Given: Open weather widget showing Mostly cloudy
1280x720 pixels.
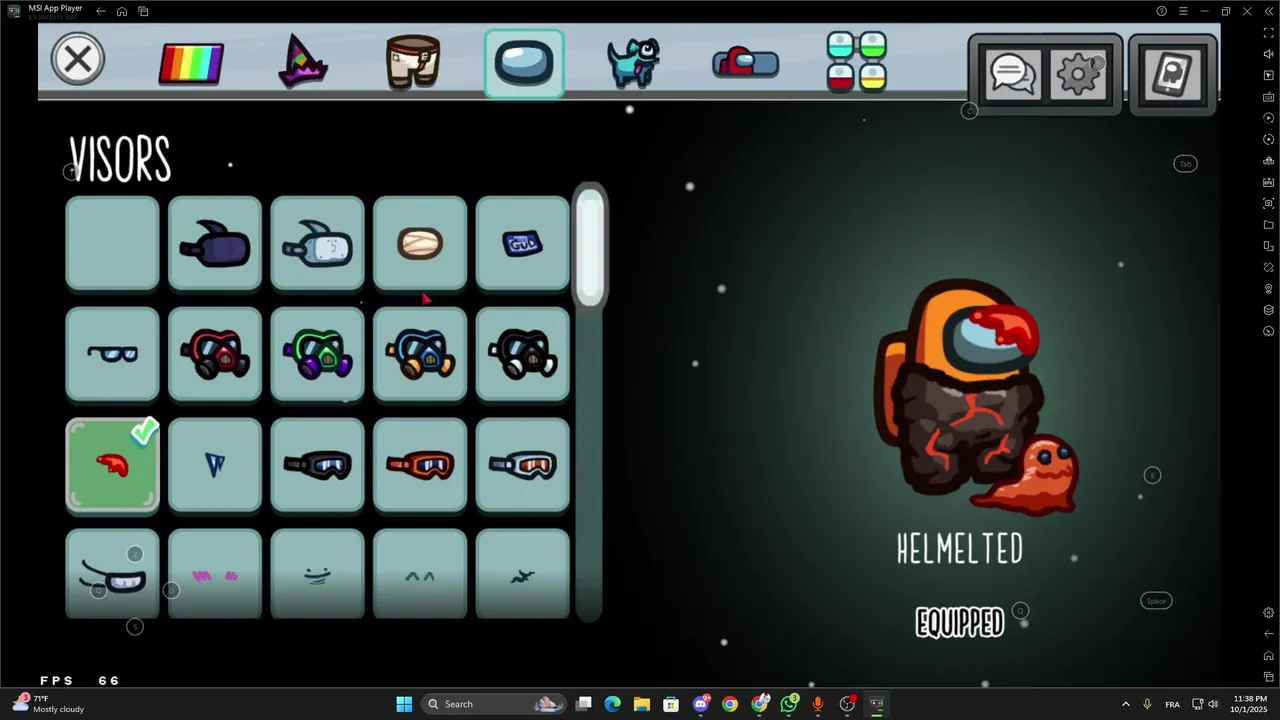Looking at the screenshot, I should click(x=47, y=704).
